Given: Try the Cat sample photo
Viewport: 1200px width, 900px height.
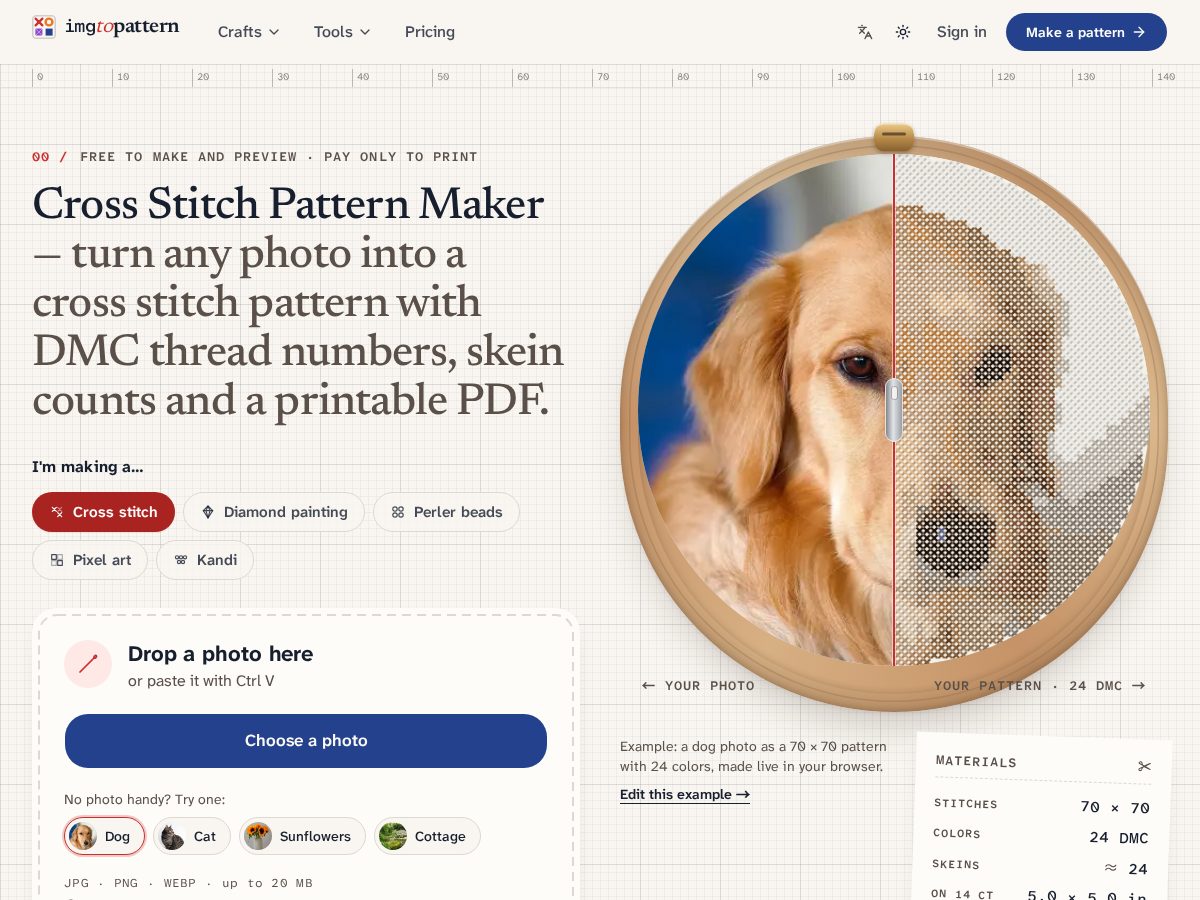Looking at the screenshot, I should click(192, 836).
